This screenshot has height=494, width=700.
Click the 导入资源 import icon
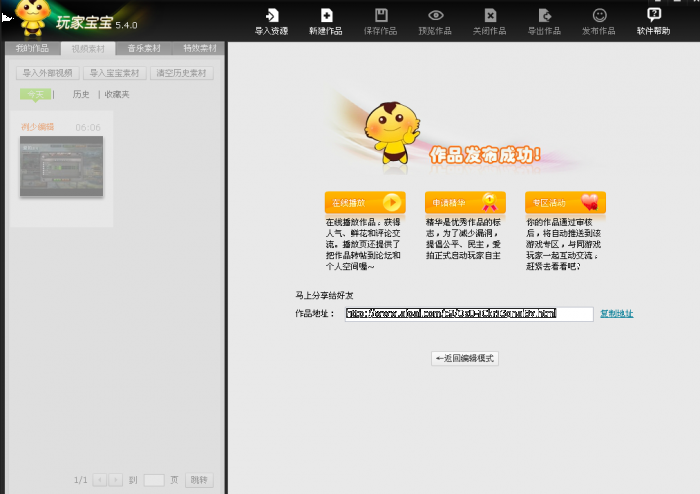271,16
